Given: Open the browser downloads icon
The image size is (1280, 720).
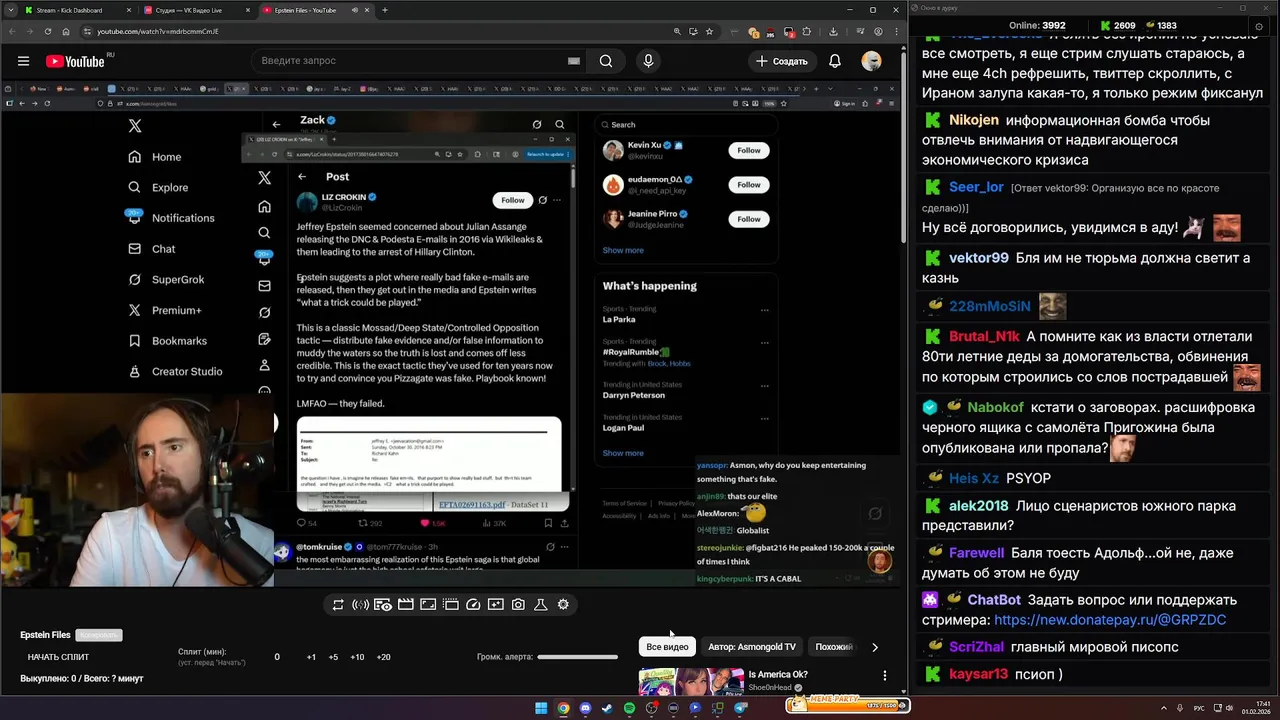Looking at the screenshot, I should click(833, 31).
